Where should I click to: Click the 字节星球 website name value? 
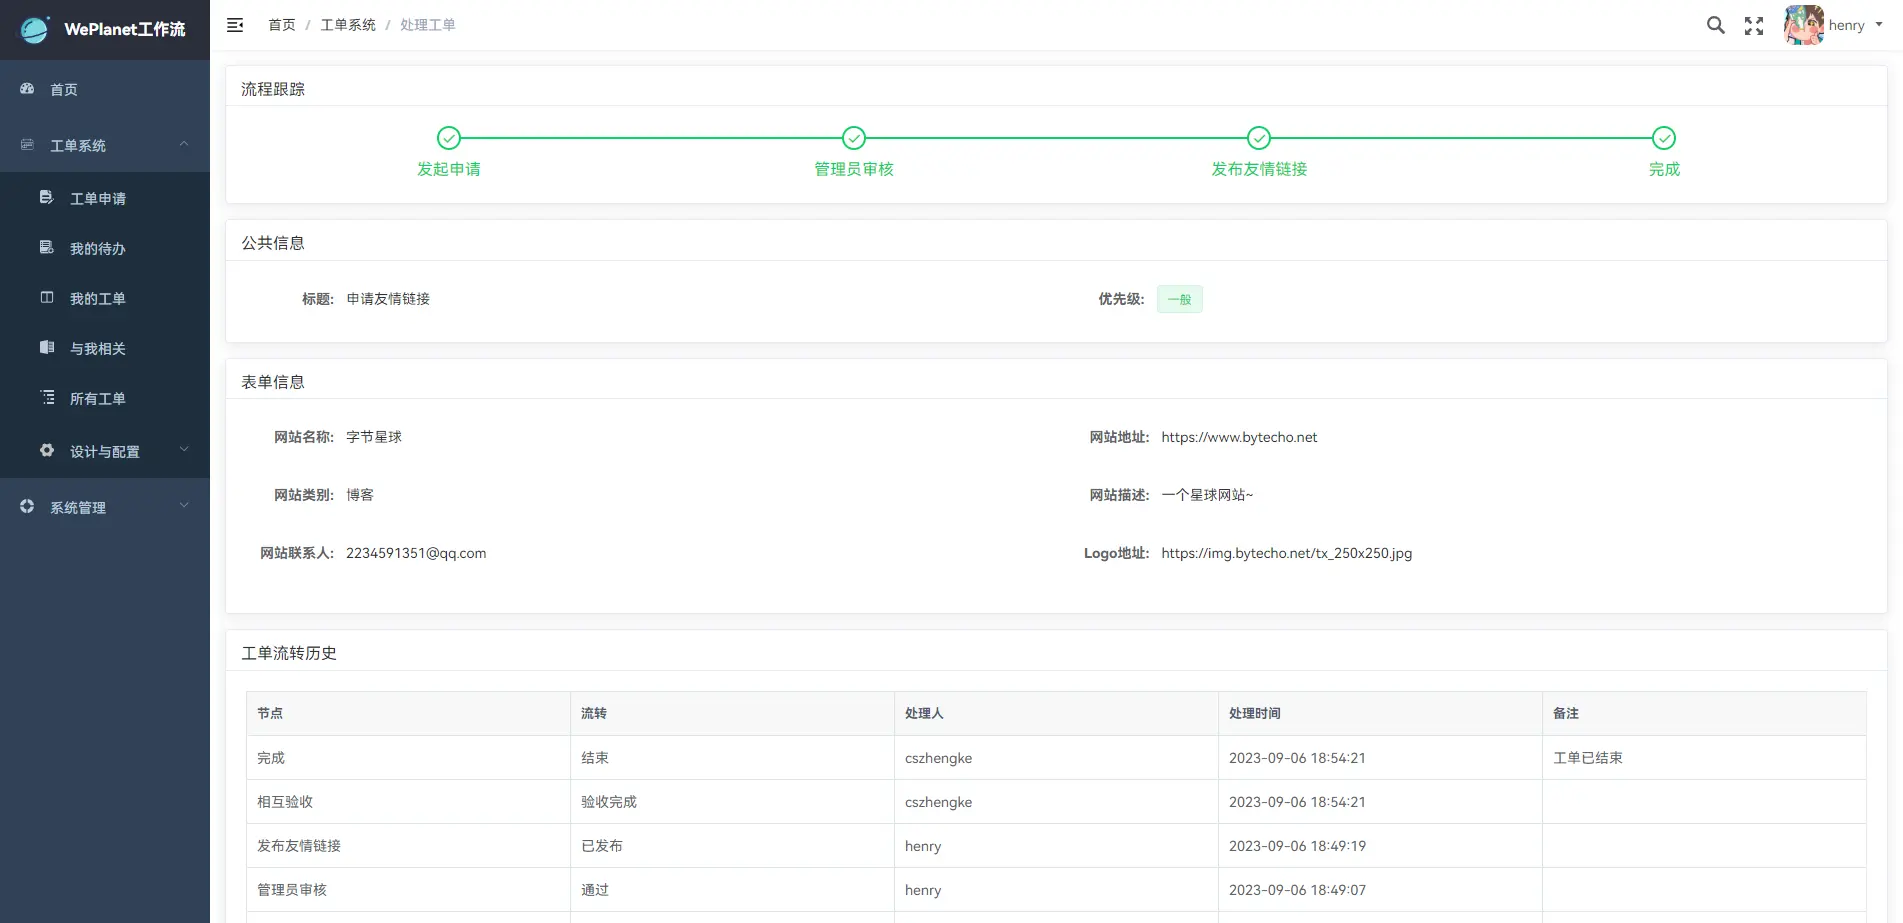pos(374,437)
